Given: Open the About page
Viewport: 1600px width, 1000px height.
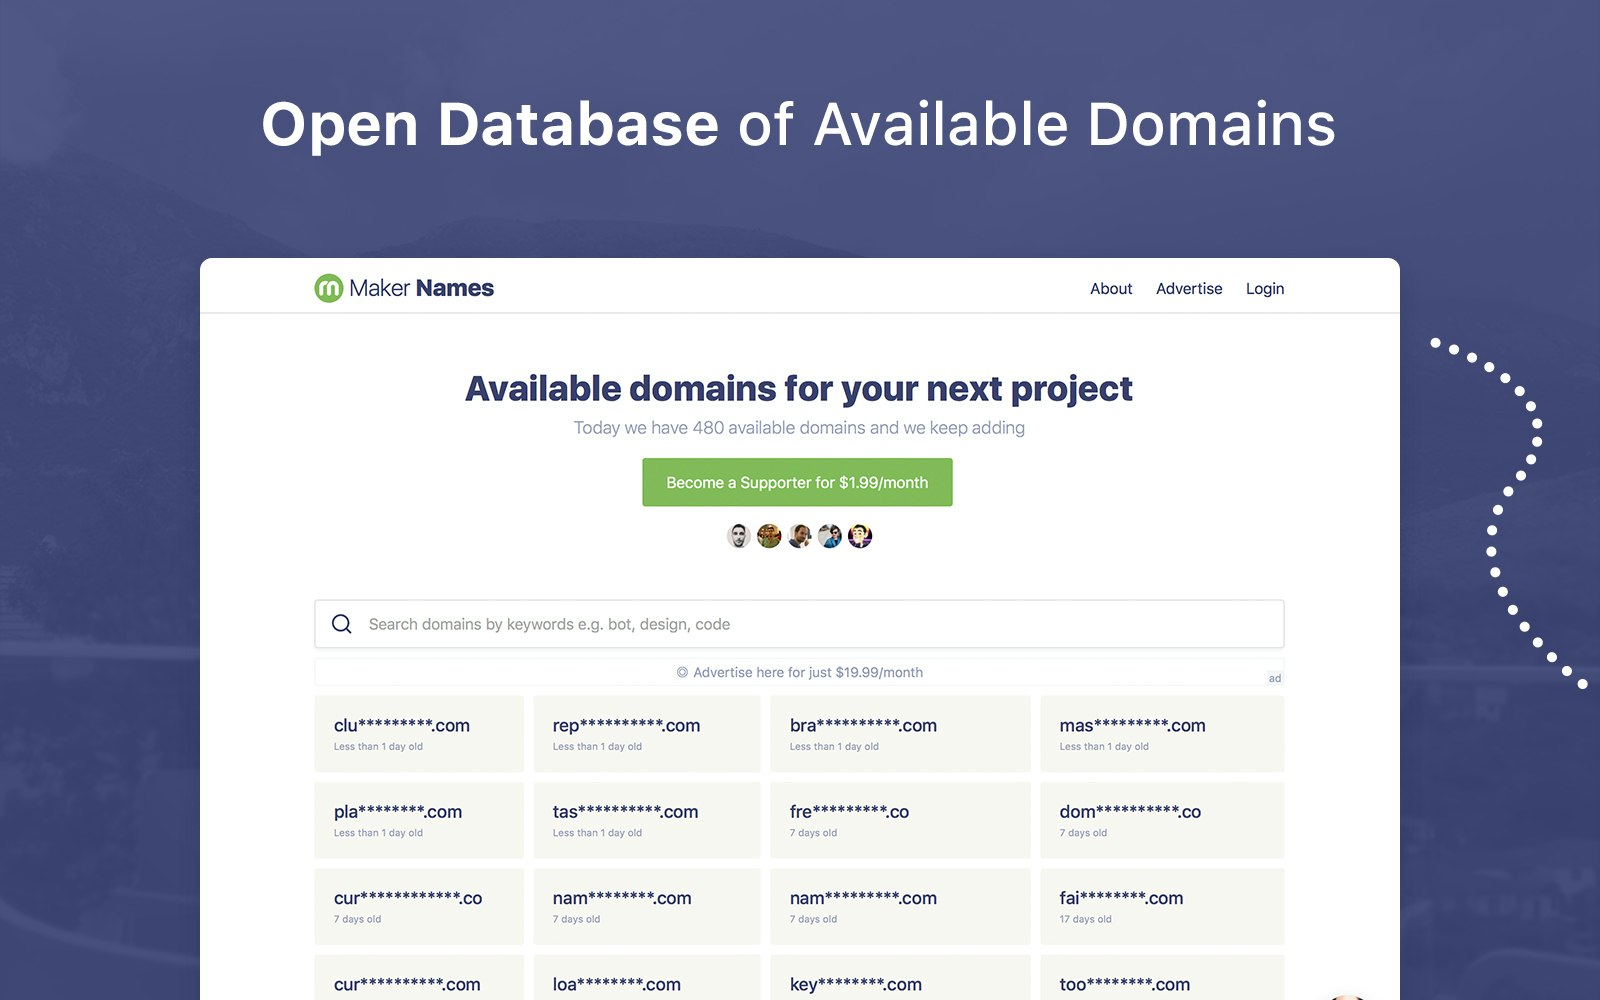Looking at the screenshot, I should pos(1111,288).
